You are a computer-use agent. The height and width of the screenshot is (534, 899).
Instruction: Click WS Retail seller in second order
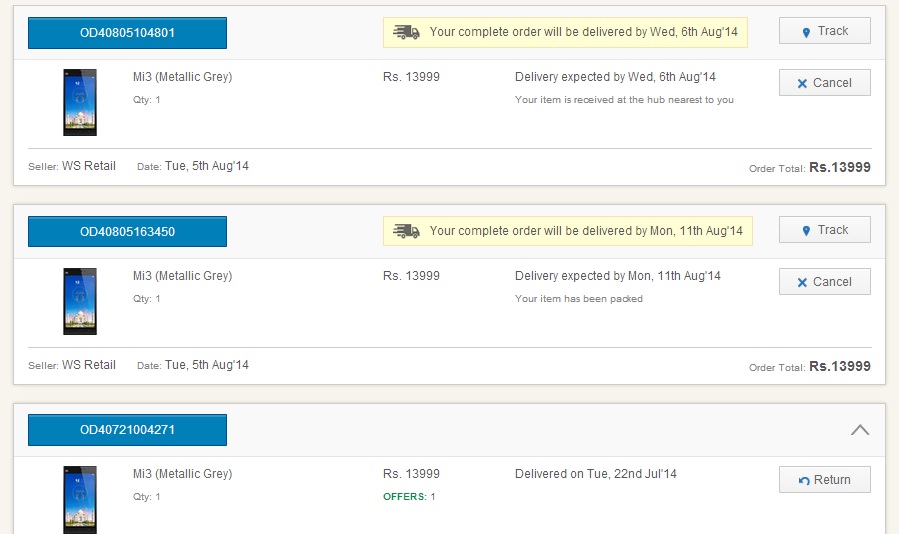tap(89, 365)
